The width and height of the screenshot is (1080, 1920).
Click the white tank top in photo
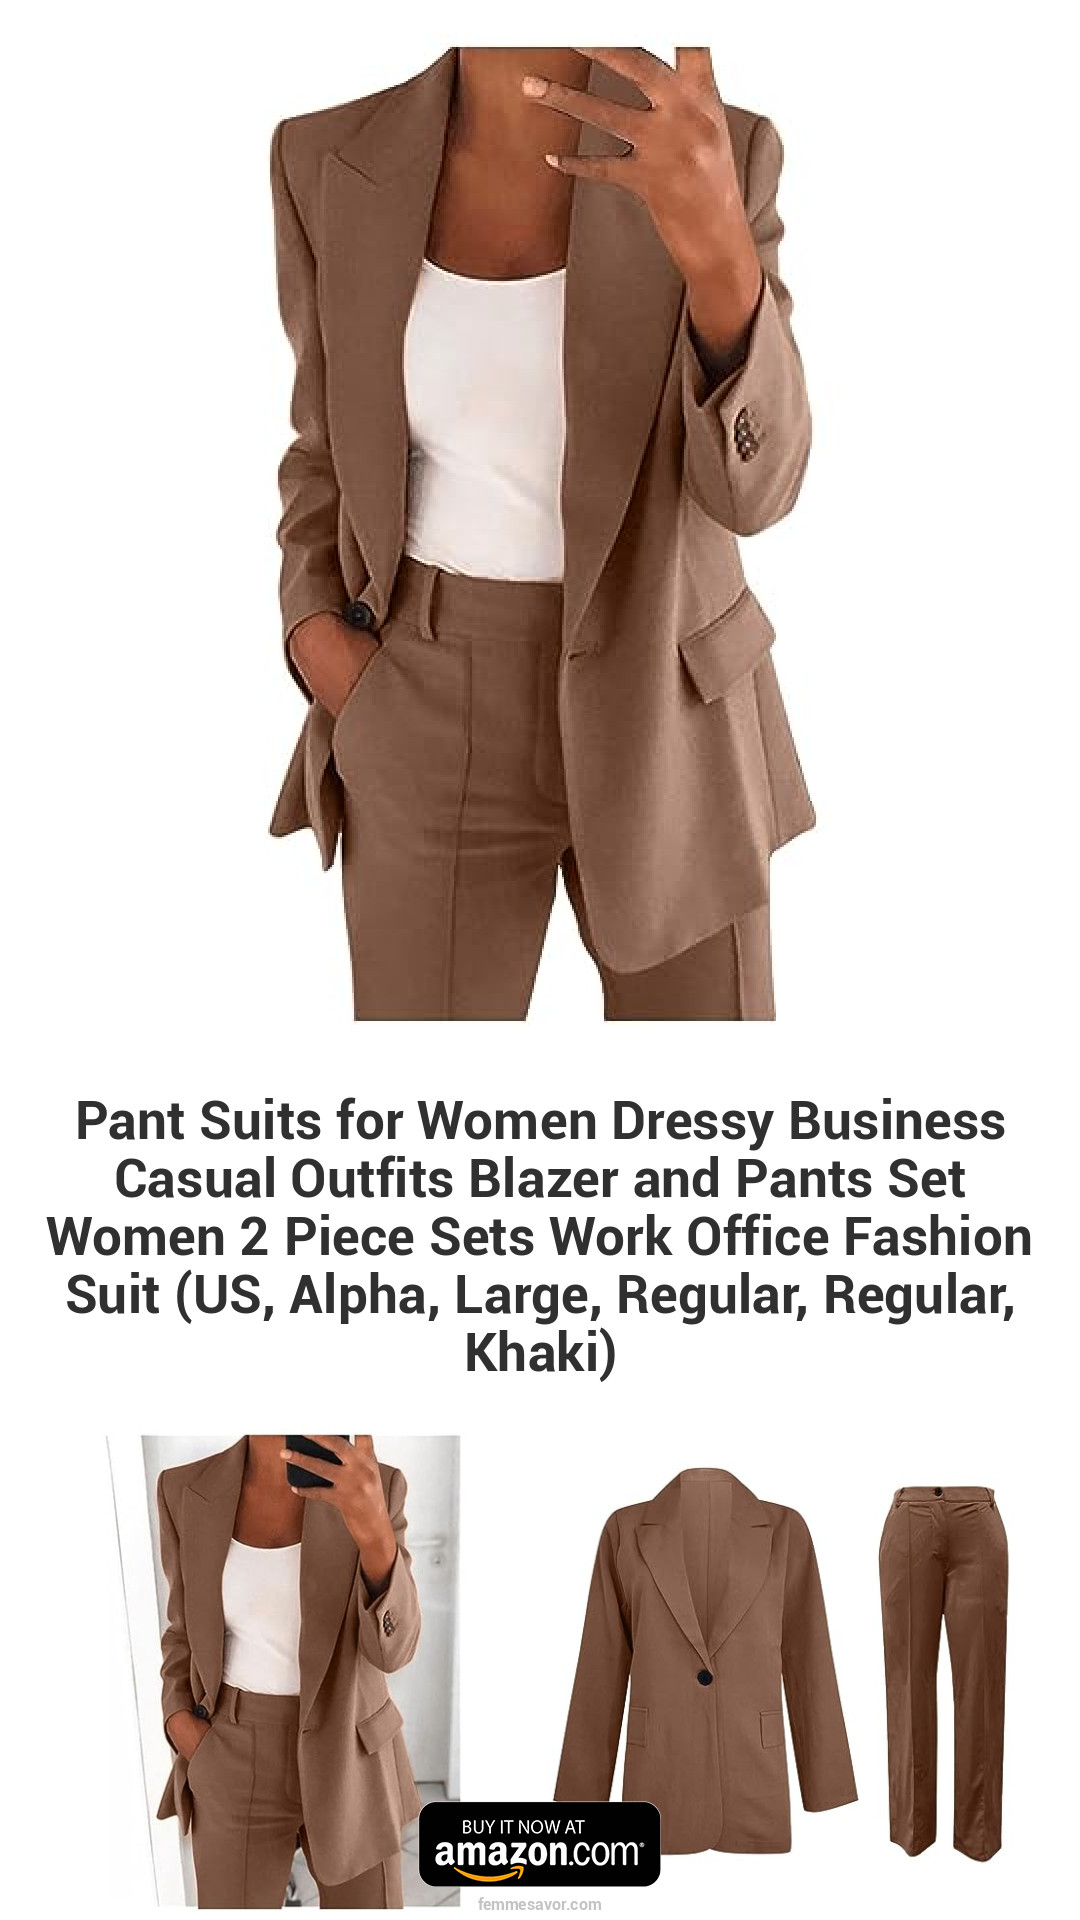[x=486, y=420]
